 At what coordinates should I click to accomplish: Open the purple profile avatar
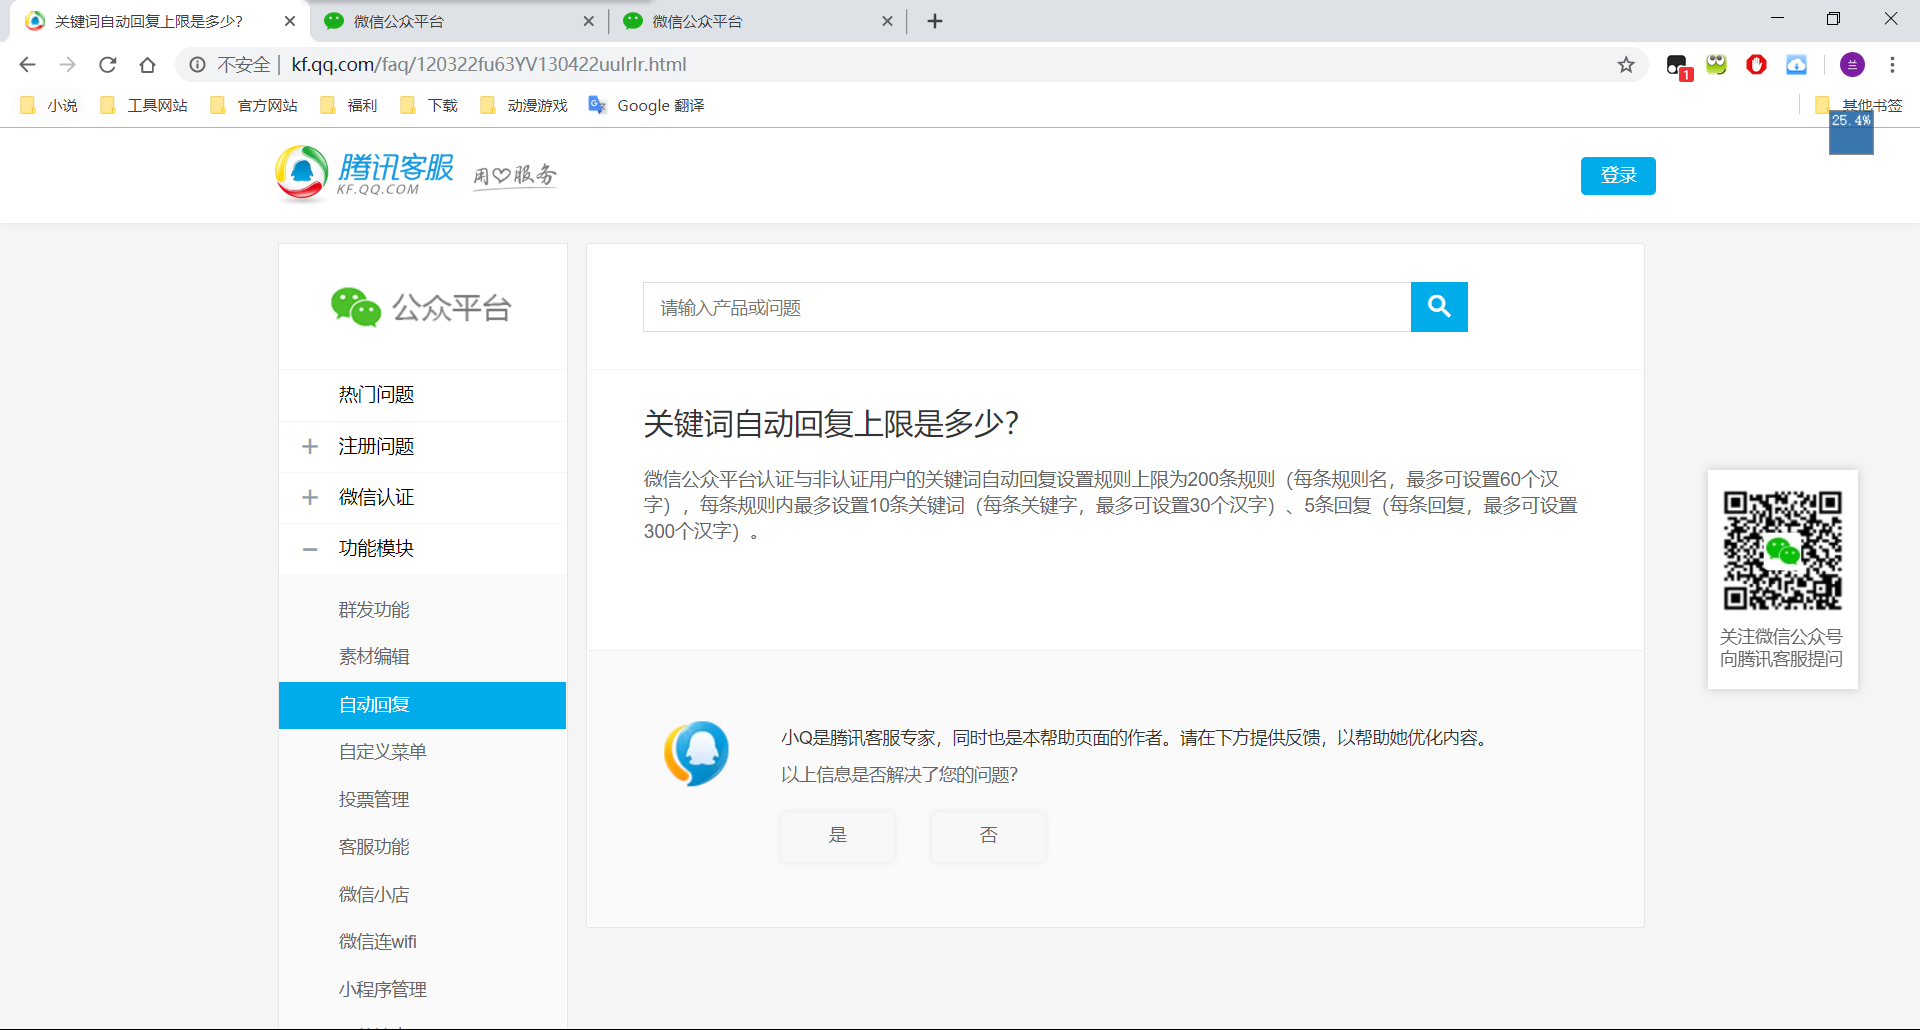coord(1852,65)
